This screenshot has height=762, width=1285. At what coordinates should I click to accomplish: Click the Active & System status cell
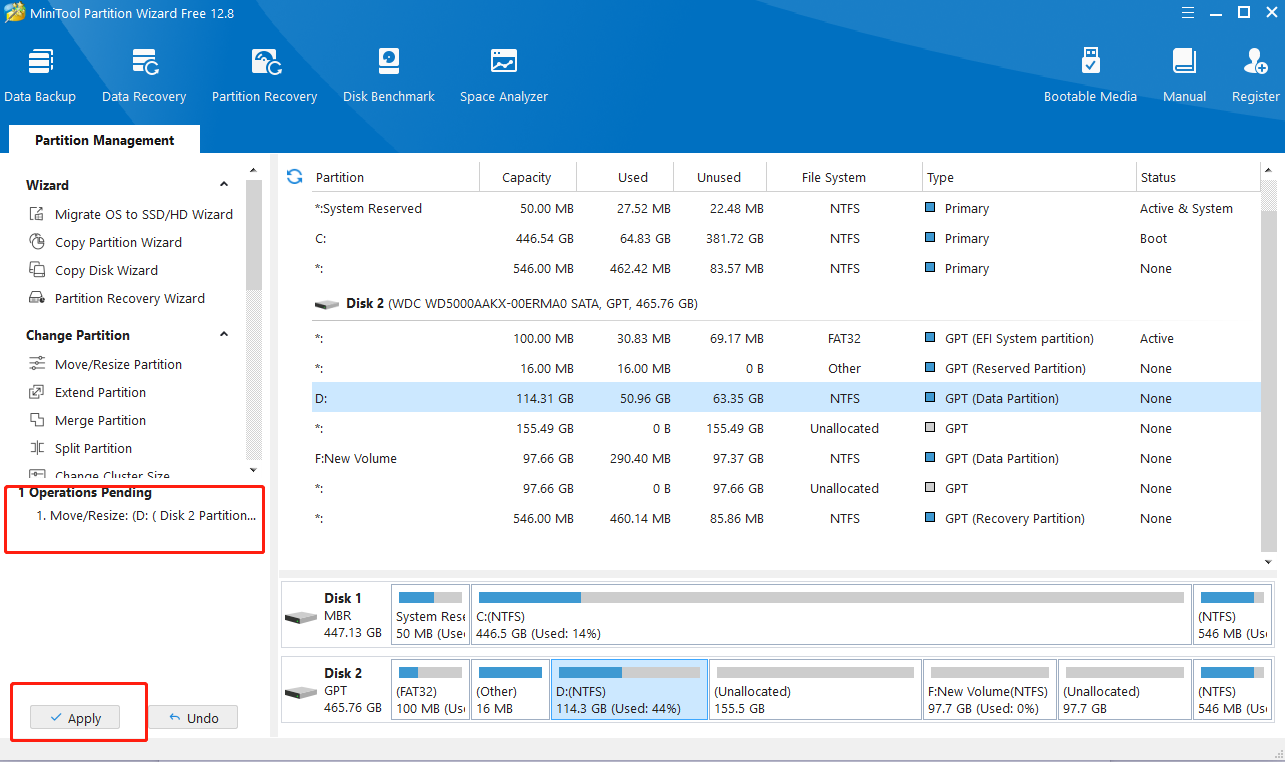(x=1186, y=208)
